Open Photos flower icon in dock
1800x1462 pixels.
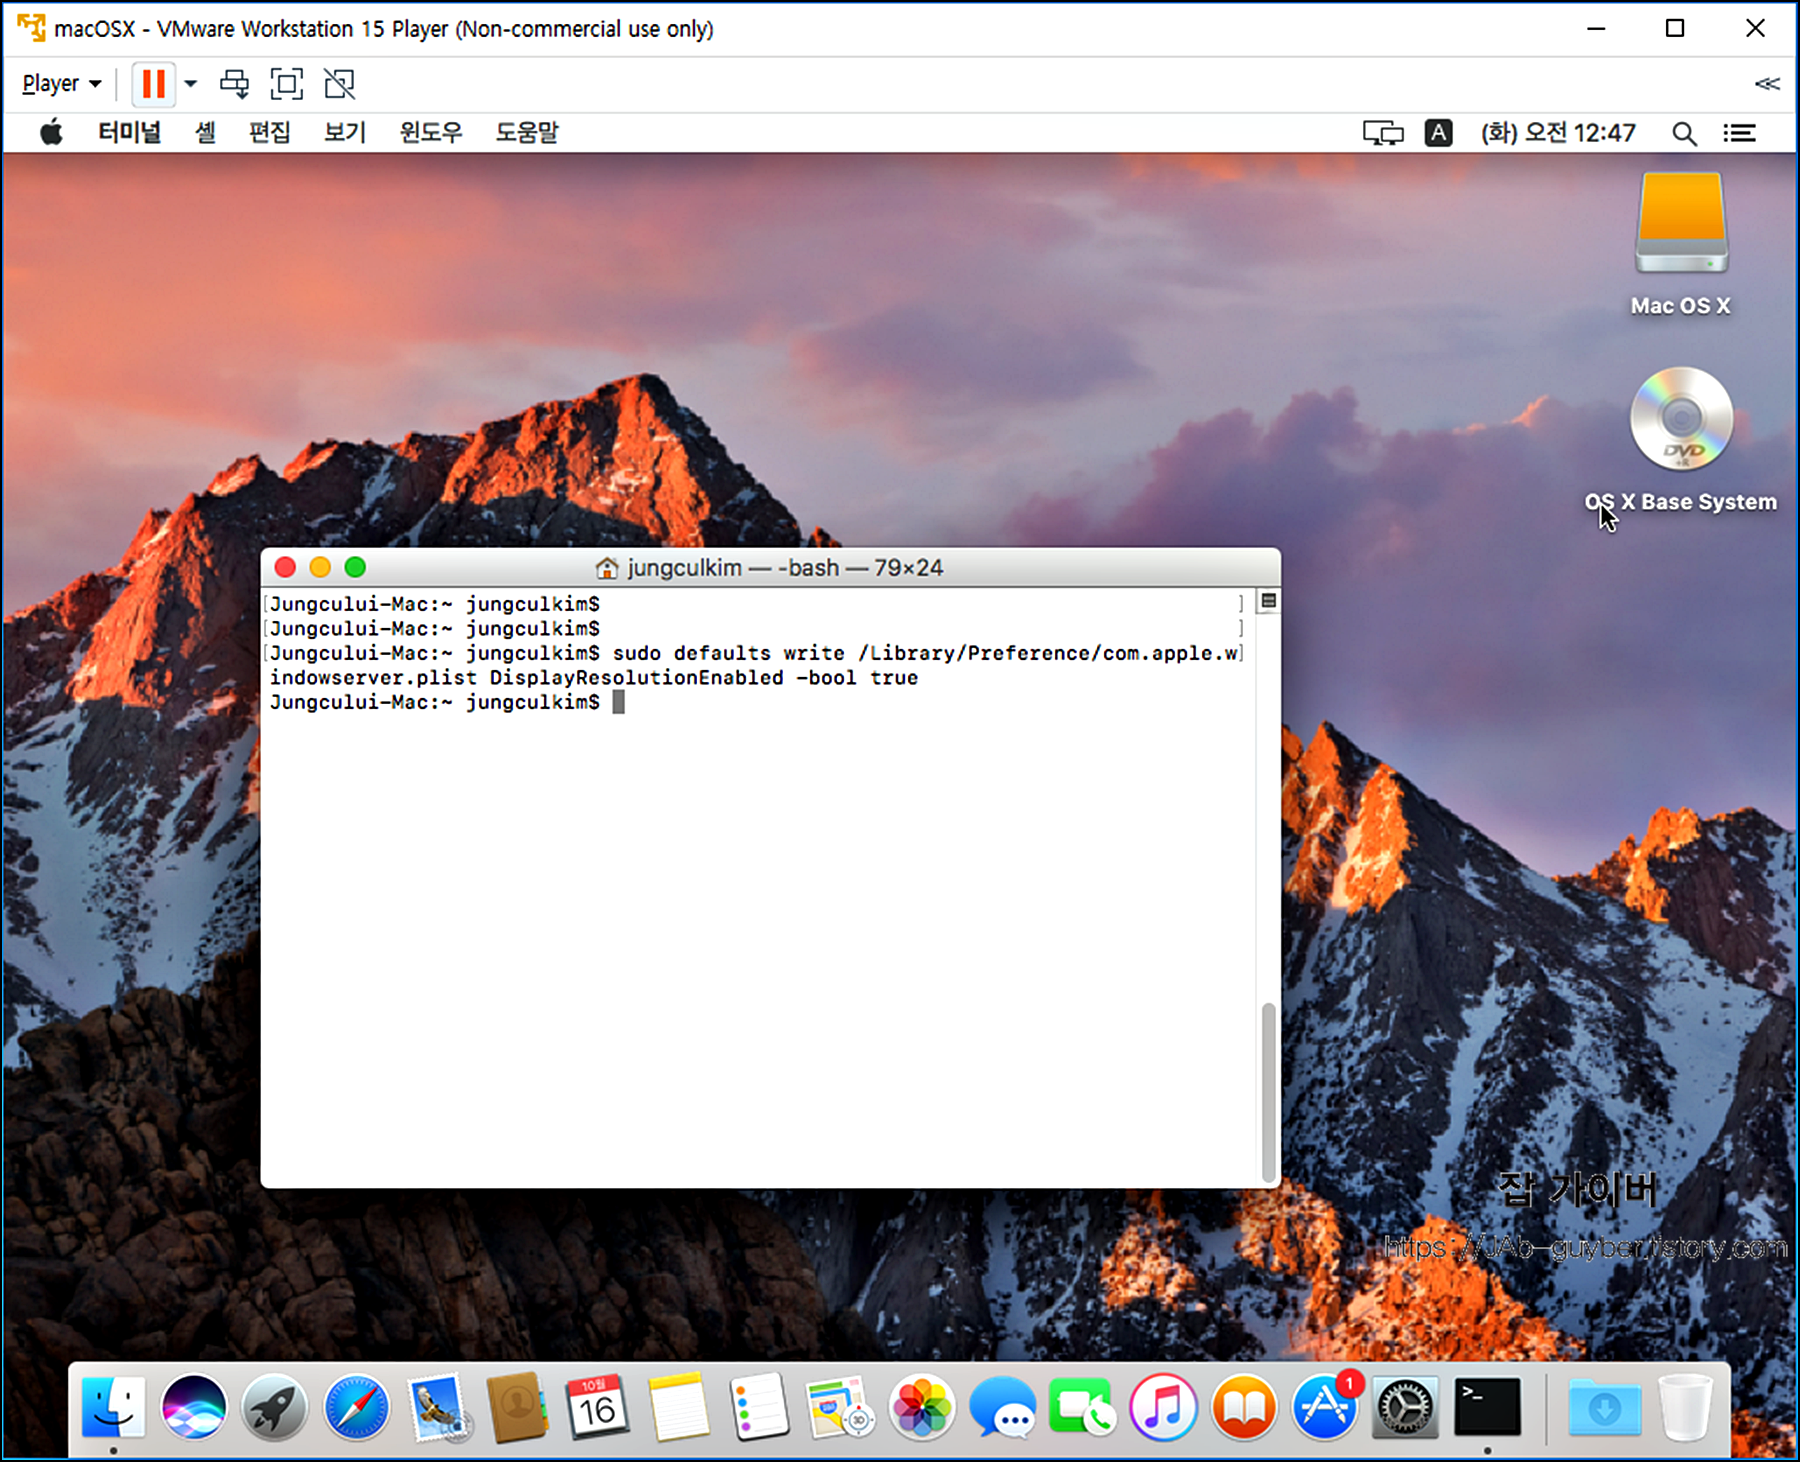point(921,1407)
